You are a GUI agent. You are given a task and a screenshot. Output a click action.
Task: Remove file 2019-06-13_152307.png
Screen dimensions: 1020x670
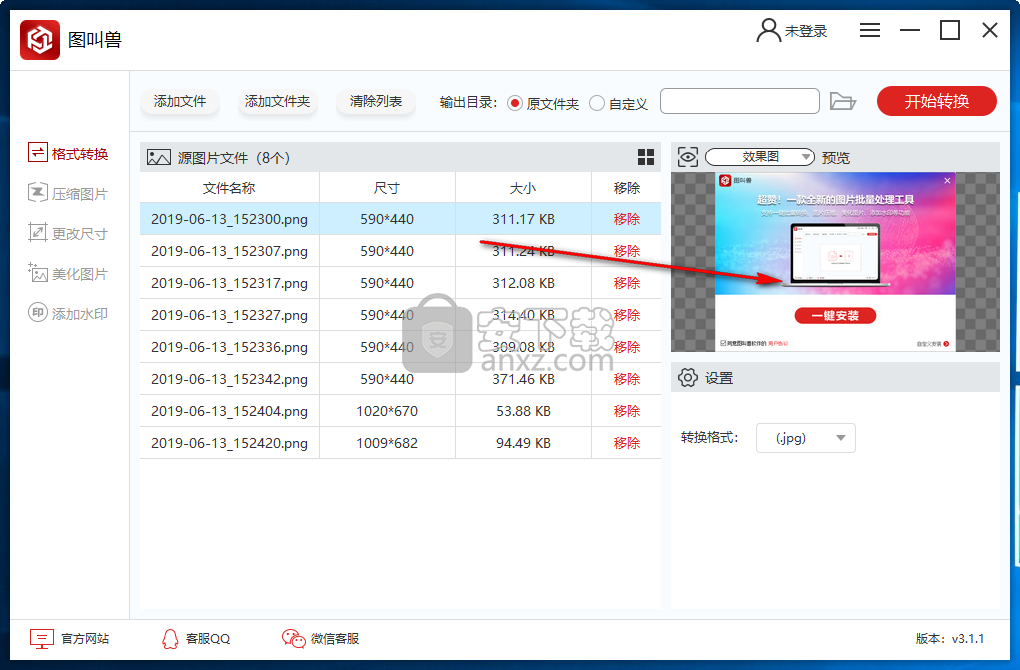(626, 251)
